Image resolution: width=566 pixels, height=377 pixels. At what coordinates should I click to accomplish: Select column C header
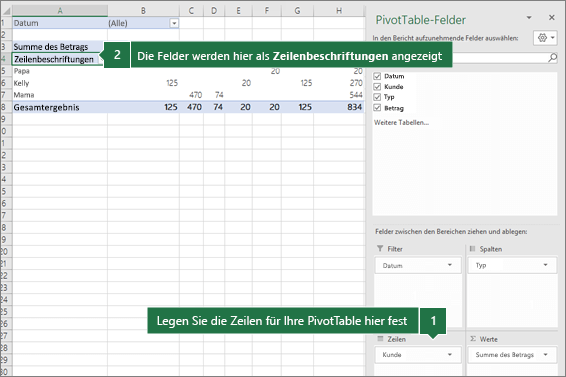[x=191, y=11]
